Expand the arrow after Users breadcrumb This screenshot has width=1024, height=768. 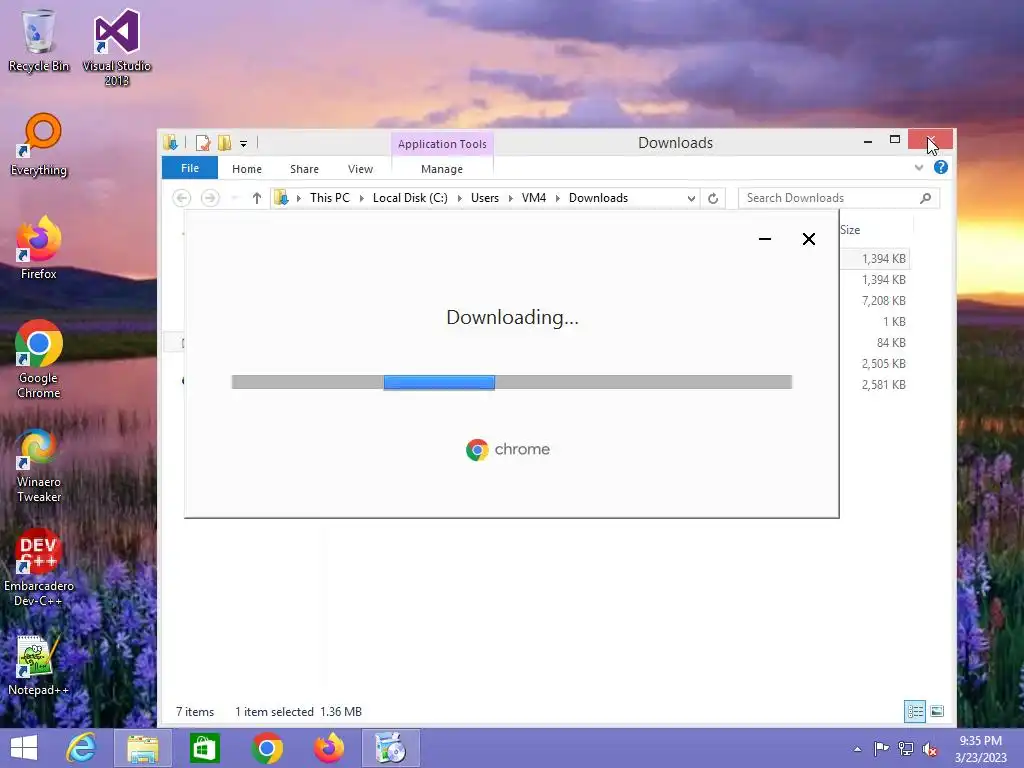pyautogui.click(x=511, y=198)
